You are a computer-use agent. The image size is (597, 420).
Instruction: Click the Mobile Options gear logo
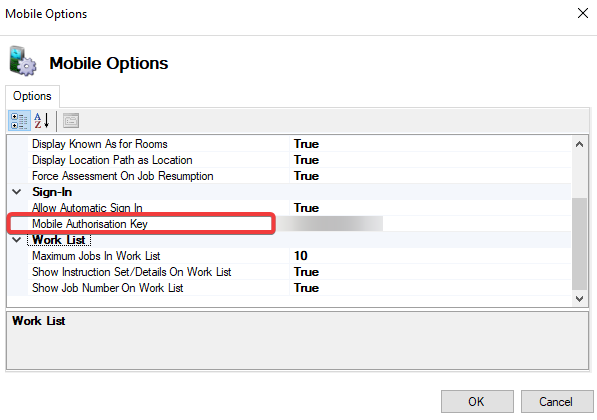23,61
